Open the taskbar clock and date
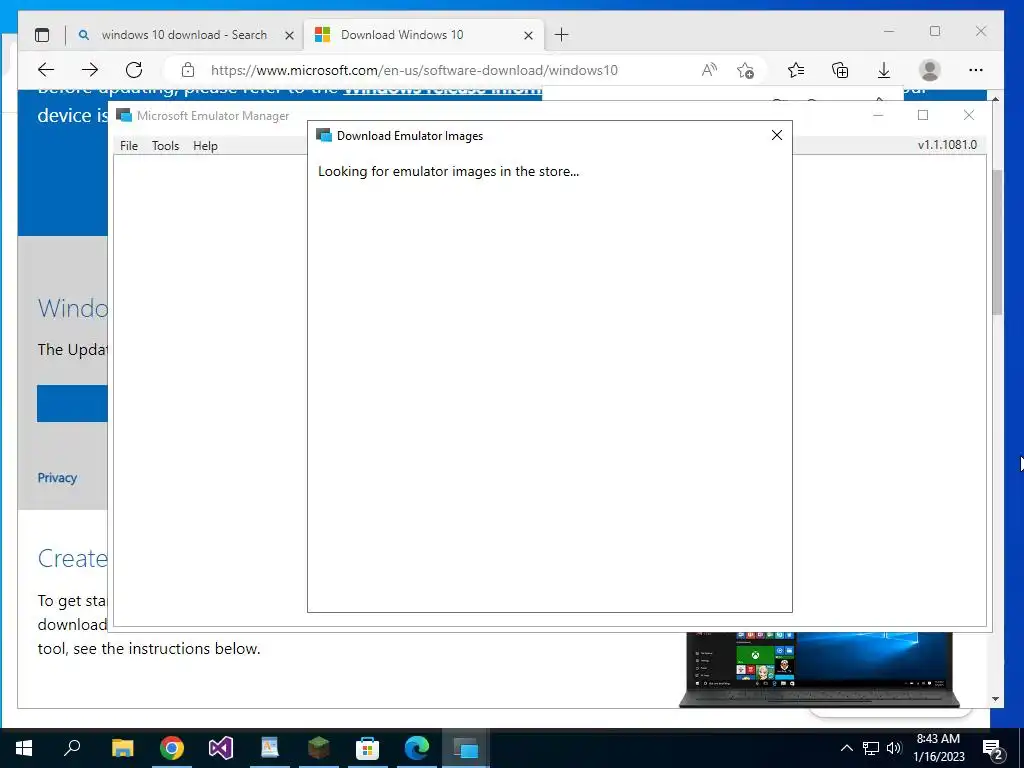Screen dimensions: 1024x768 (x=938, y=748)
